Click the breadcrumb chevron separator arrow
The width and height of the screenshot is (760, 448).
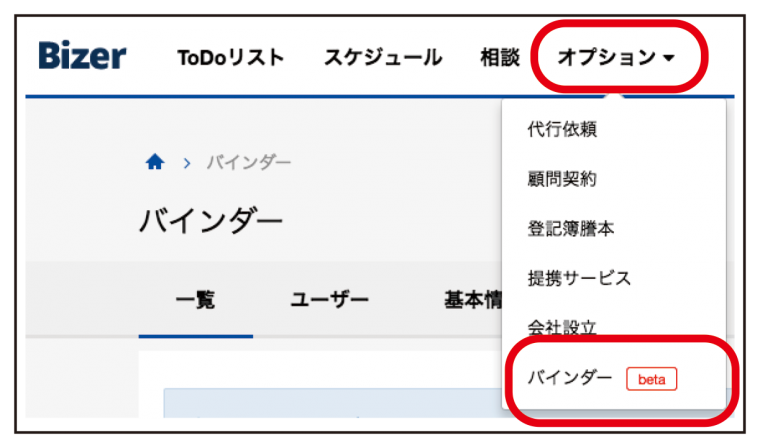tap(187, 163)
